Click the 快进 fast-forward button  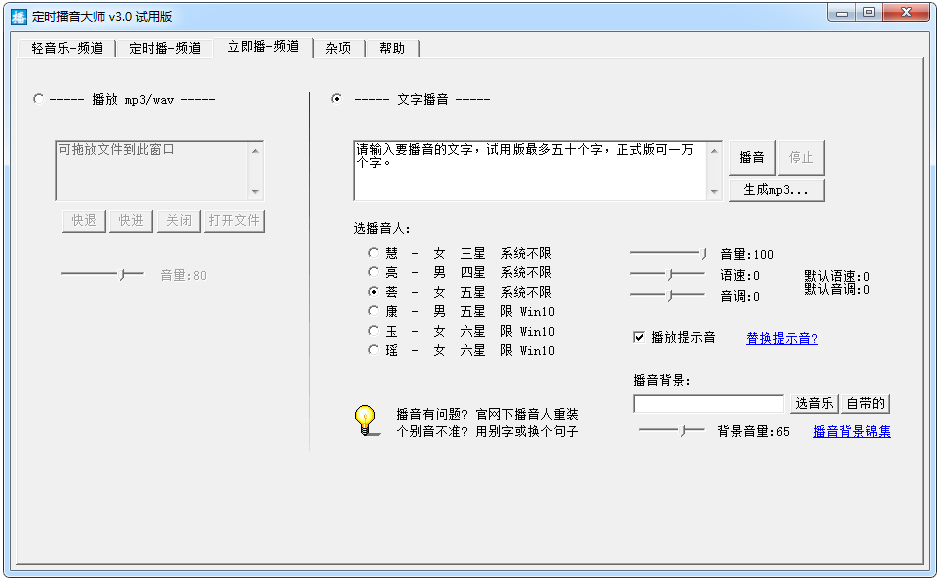click(x=131, y=221)
